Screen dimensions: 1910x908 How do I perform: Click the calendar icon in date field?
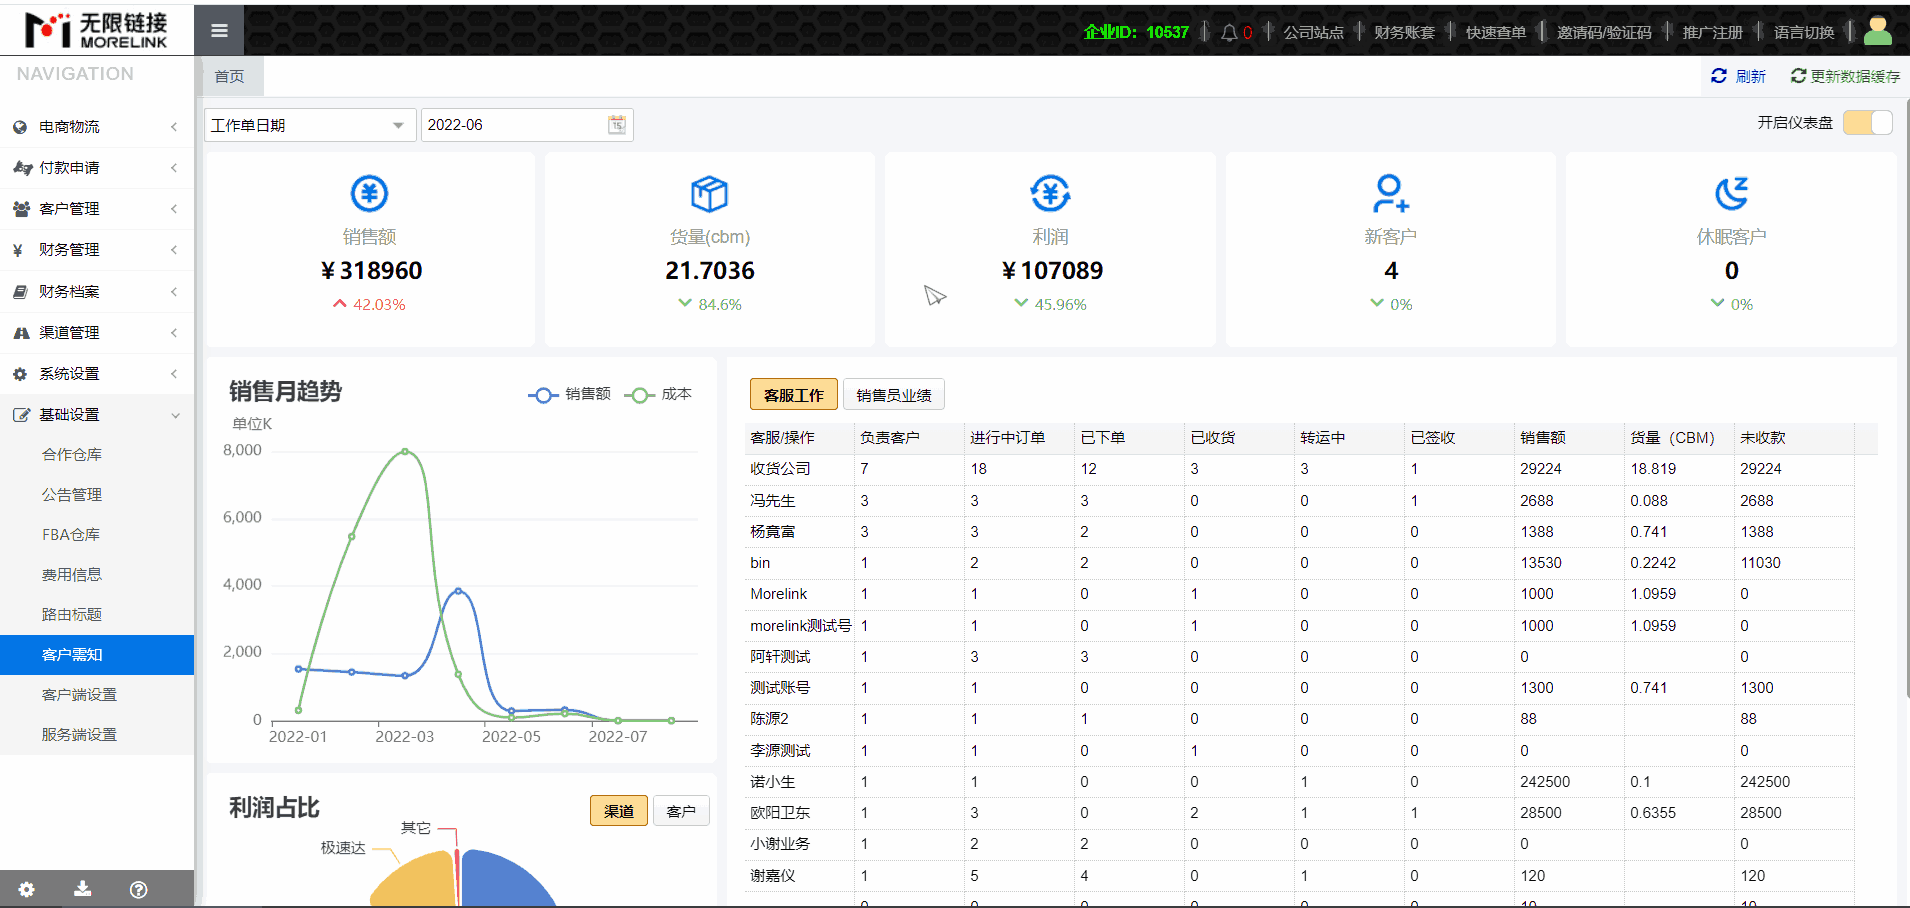click(617, 125)
